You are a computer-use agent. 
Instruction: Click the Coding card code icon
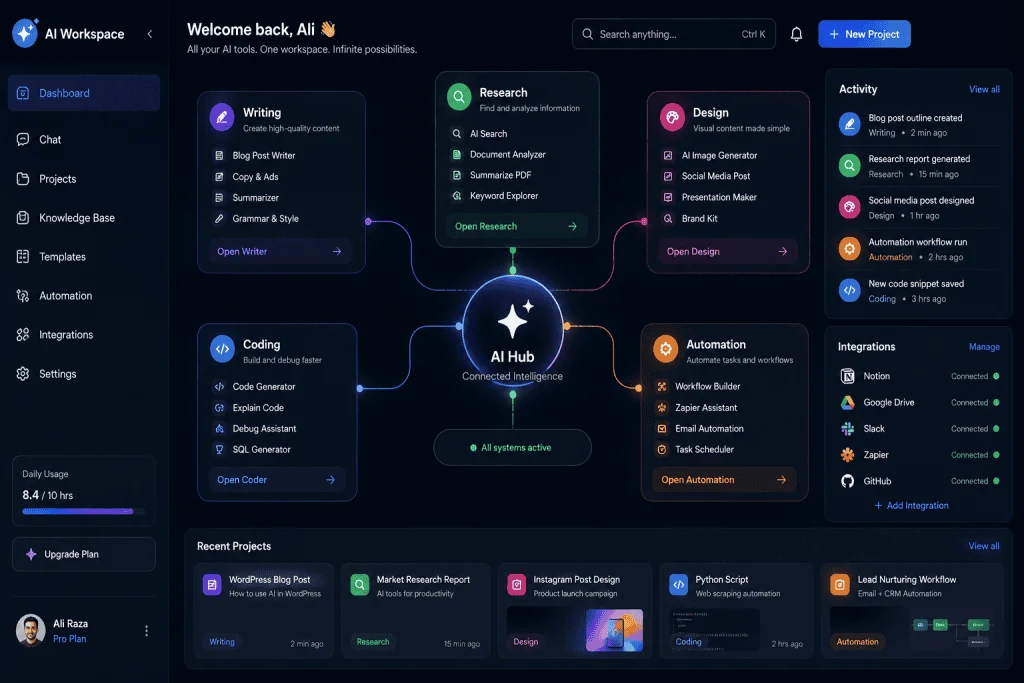point(223,349)
